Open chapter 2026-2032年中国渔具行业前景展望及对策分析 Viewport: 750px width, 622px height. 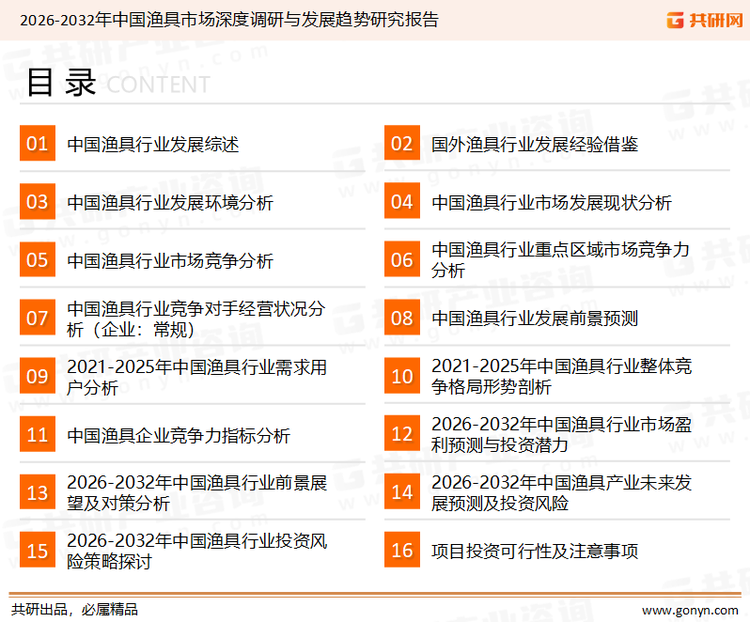click(197, 493)
